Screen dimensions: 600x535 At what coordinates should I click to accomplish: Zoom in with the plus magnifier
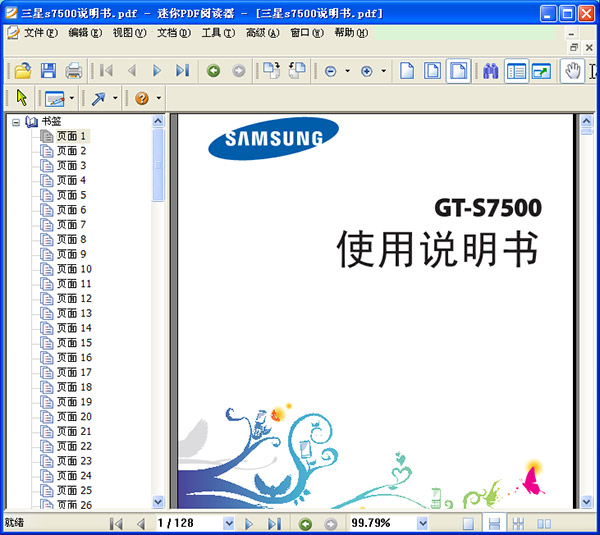click(x=367, y=71)
